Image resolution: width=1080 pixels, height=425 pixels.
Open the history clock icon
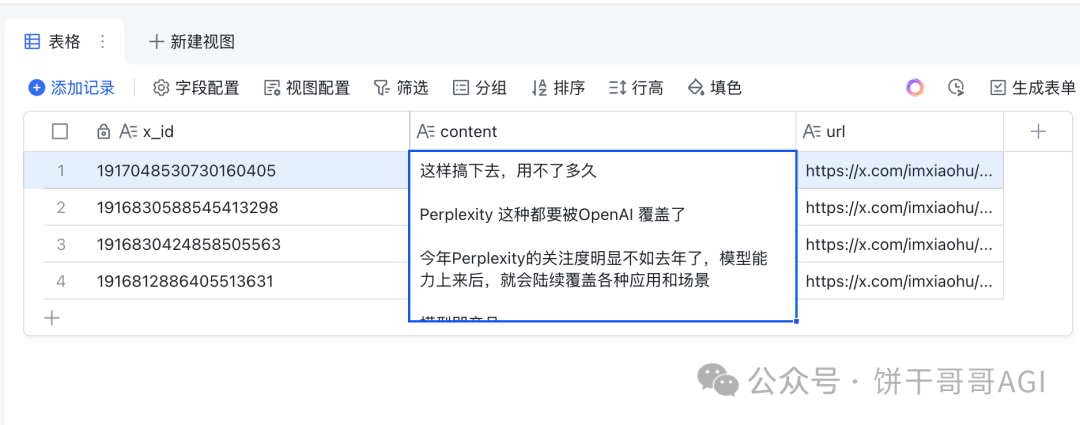(955, 87)
